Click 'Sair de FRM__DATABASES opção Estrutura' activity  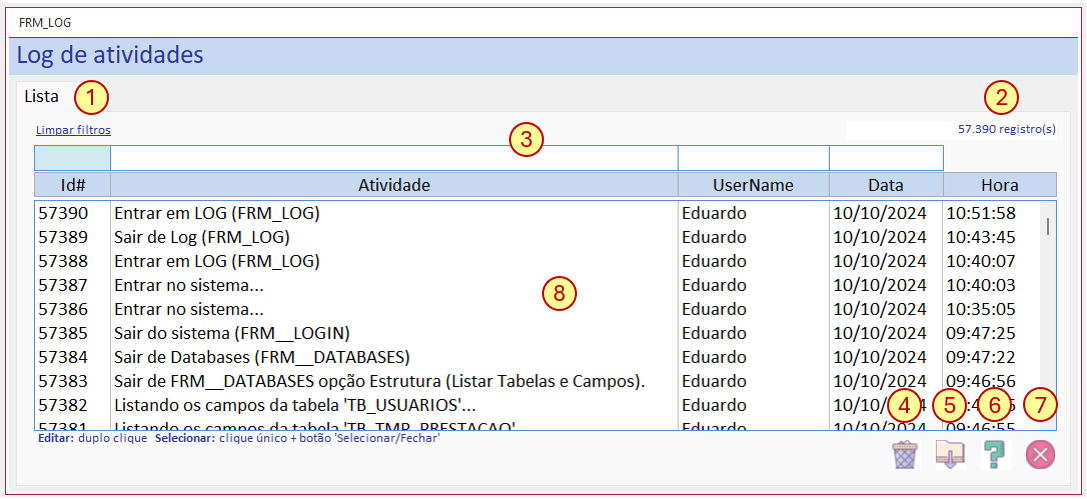(380, 381)
